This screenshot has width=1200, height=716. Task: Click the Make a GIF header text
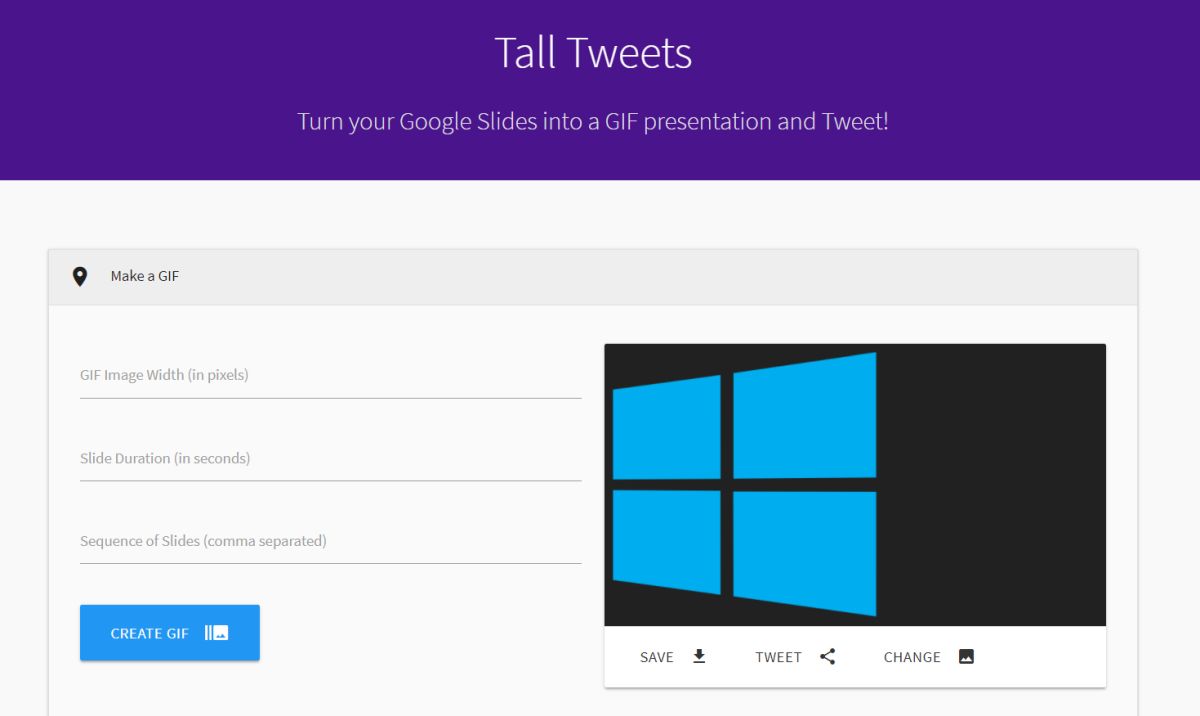point(145,276)
